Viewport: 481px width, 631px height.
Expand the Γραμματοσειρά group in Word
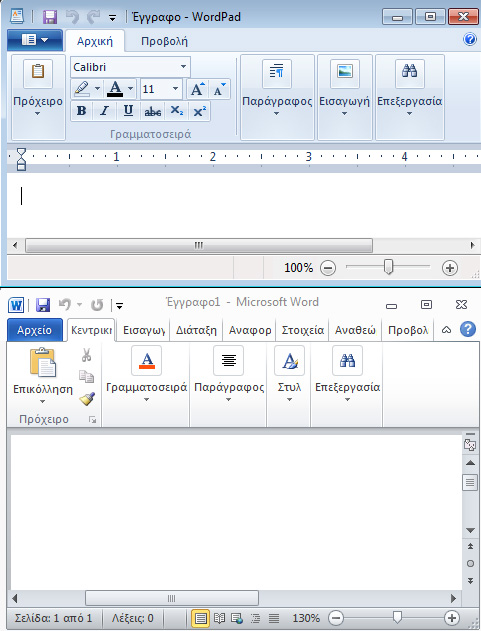[147, 375]
